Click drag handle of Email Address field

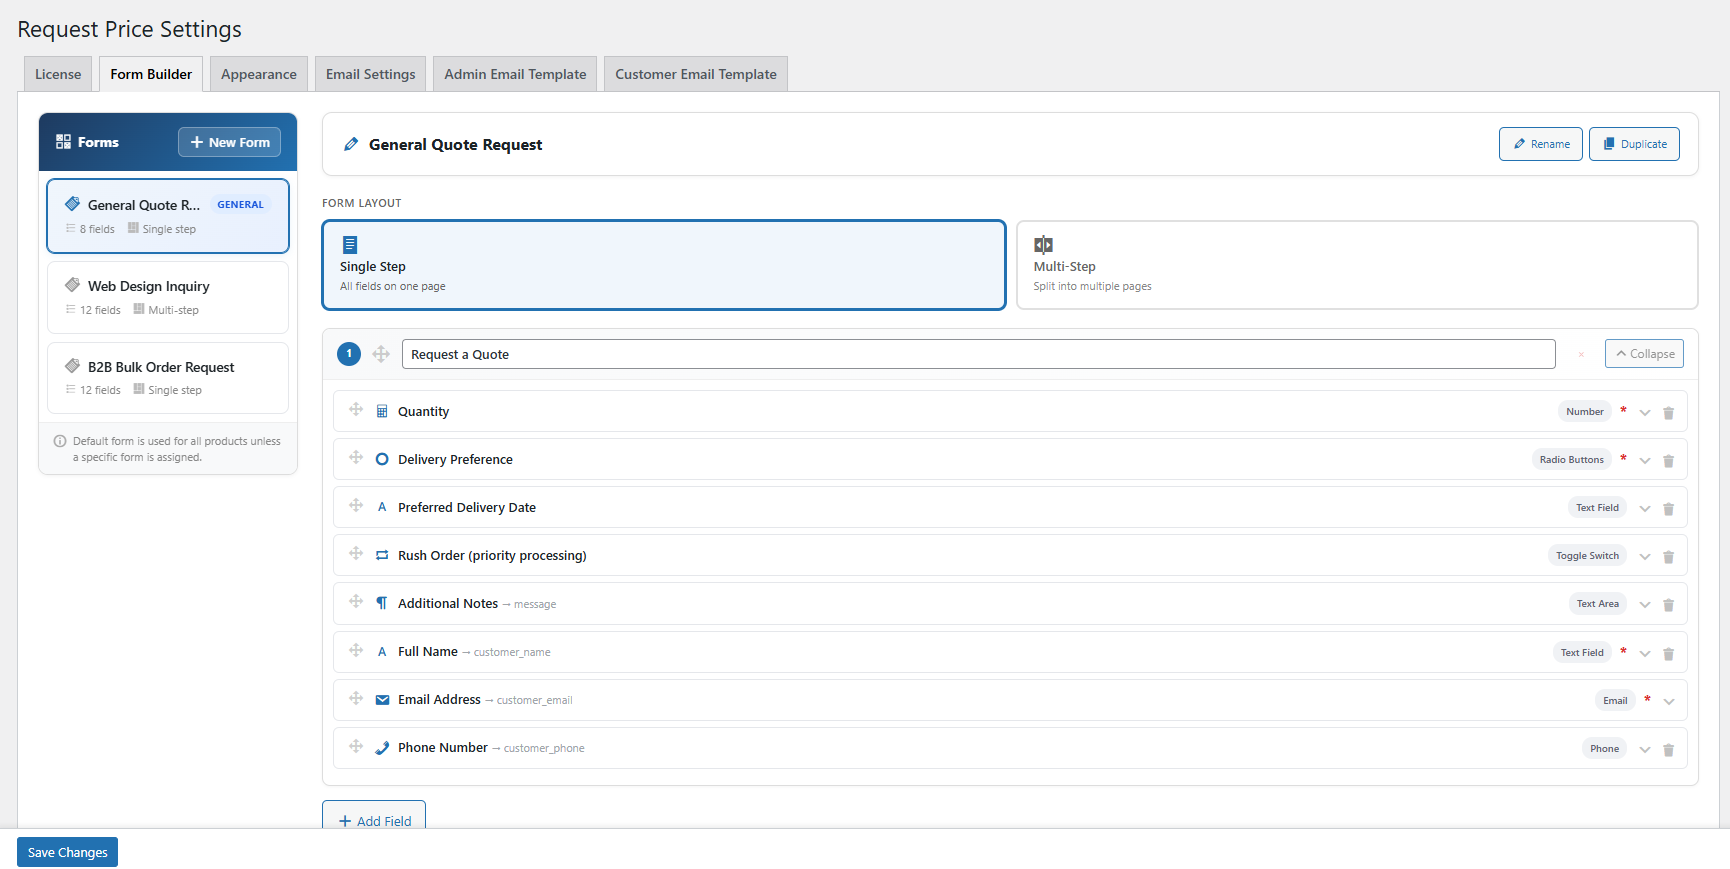(x=356, y=698)
